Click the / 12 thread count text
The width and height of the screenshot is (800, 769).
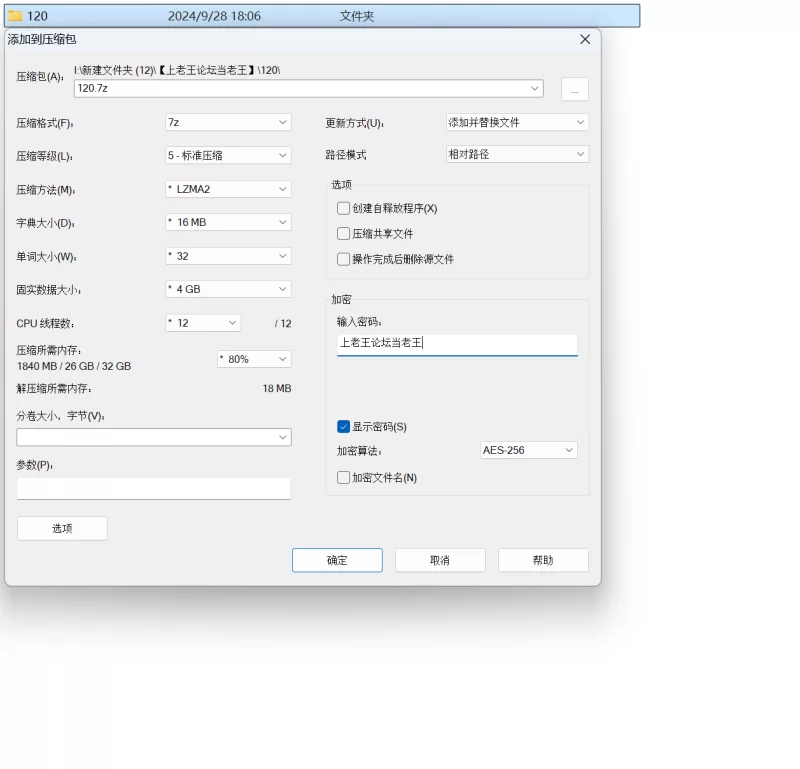(283, 324)
